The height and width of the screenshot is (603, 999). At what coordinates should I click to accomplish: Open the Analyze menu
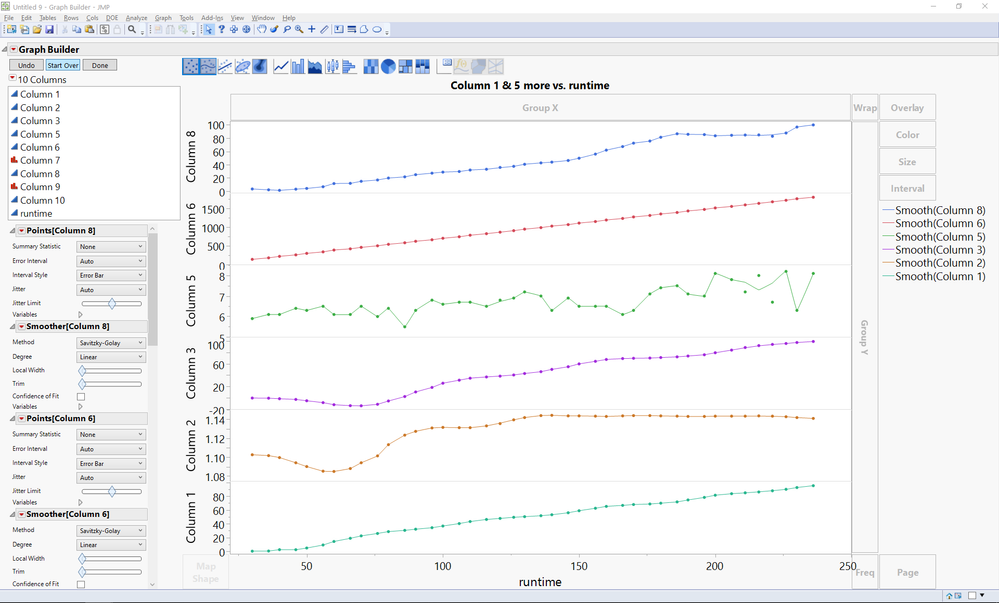(136, 17)
